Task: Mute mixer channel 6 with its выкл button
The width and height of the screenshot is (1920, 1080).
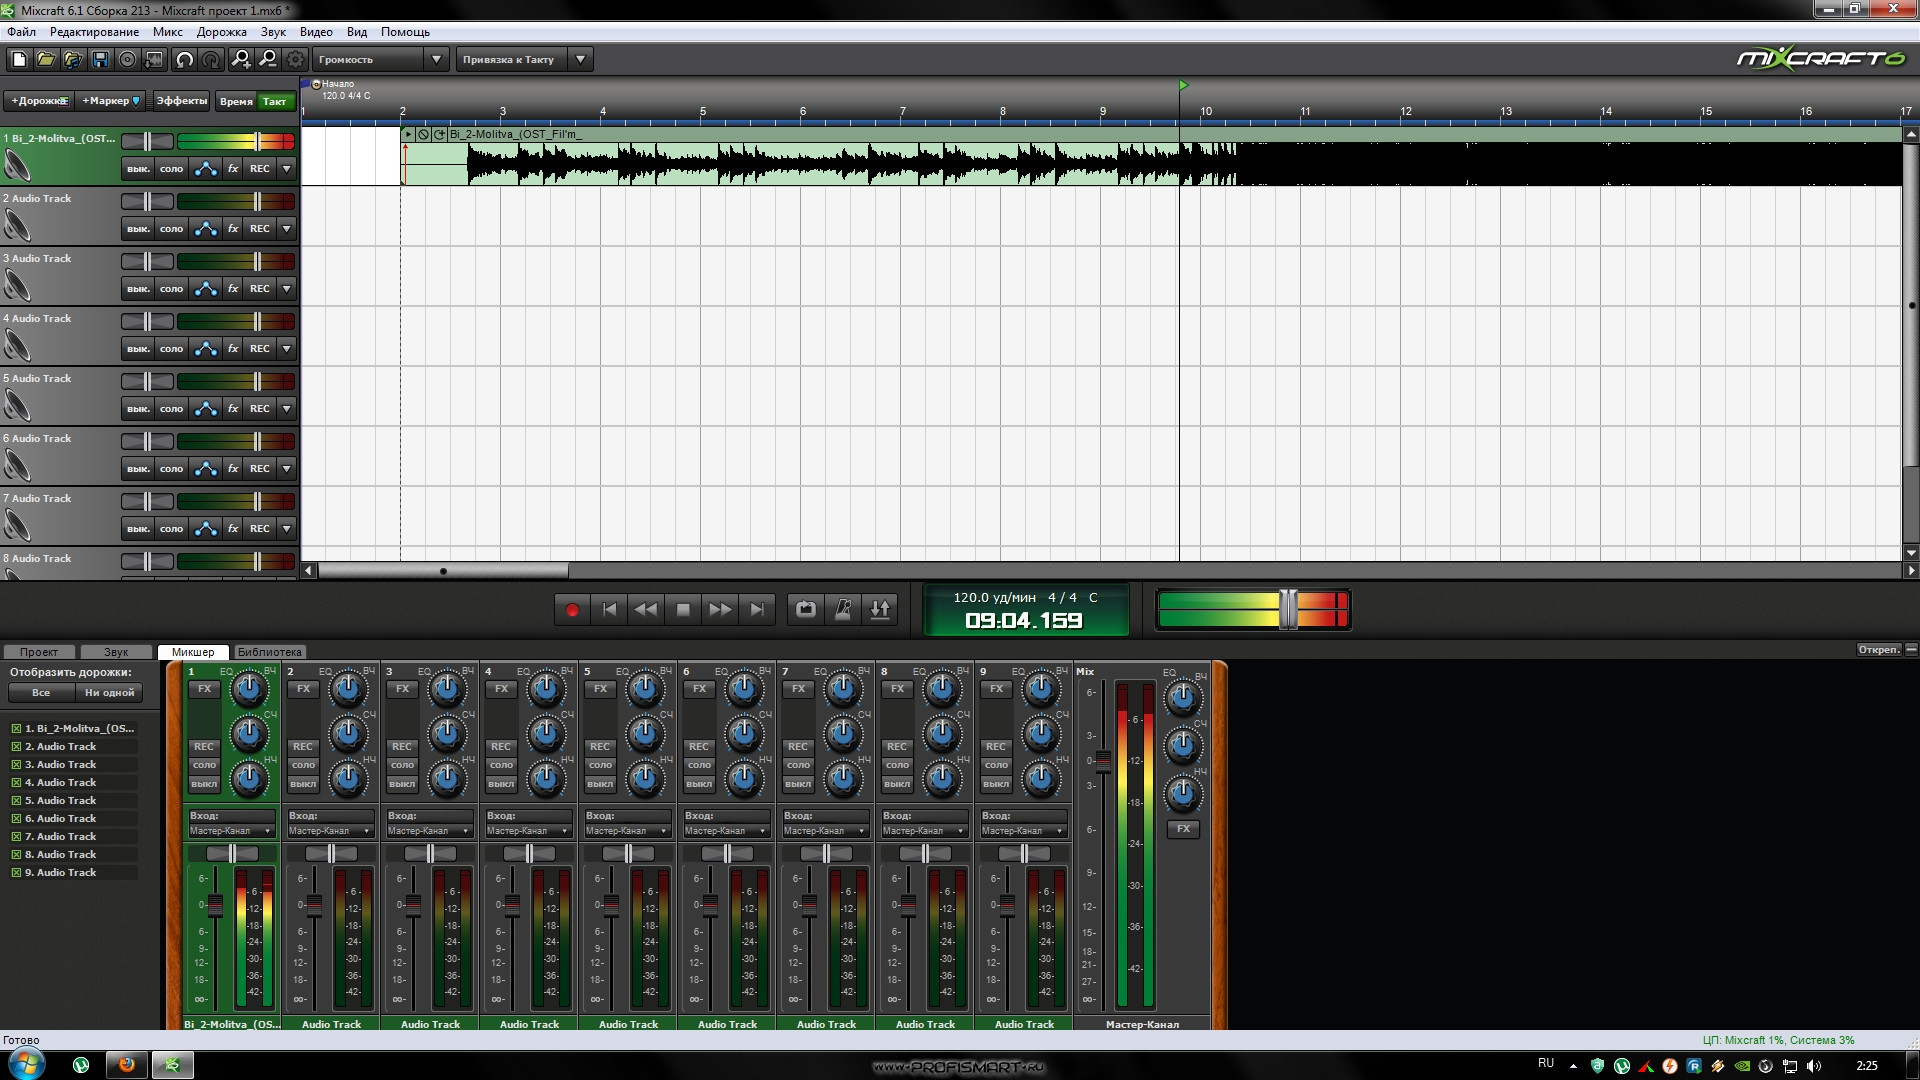Action: [699, 784]
